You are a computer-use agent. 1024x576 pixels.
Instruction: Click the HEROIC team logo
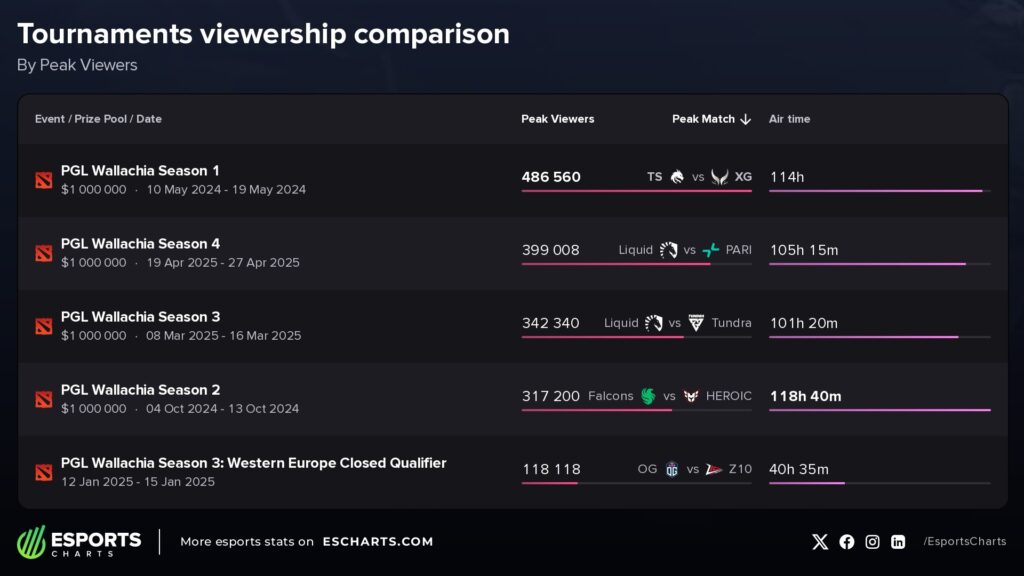pos(691,396)
